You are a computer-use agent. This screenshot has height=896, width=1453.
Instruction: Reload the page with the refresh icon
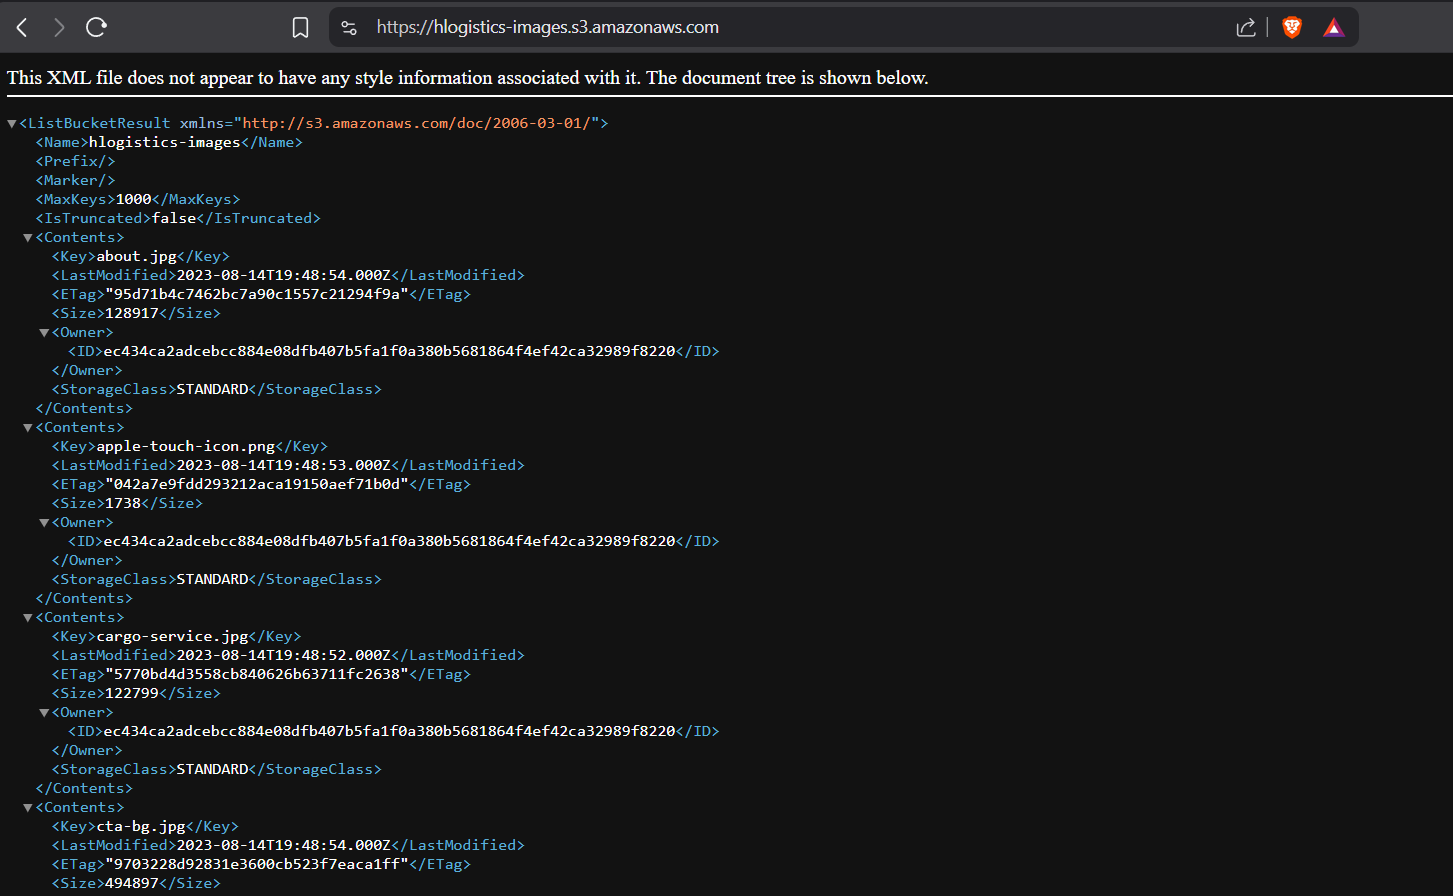(x=96, y=28)
